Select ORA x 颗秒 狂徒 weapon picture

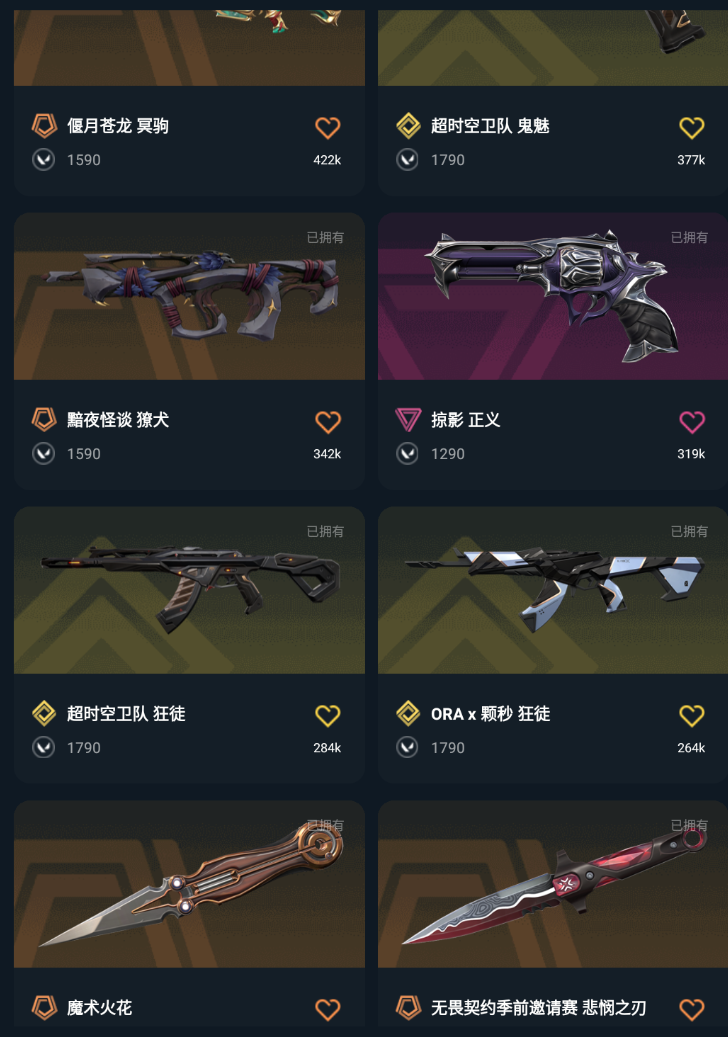[x=553, y=590]
